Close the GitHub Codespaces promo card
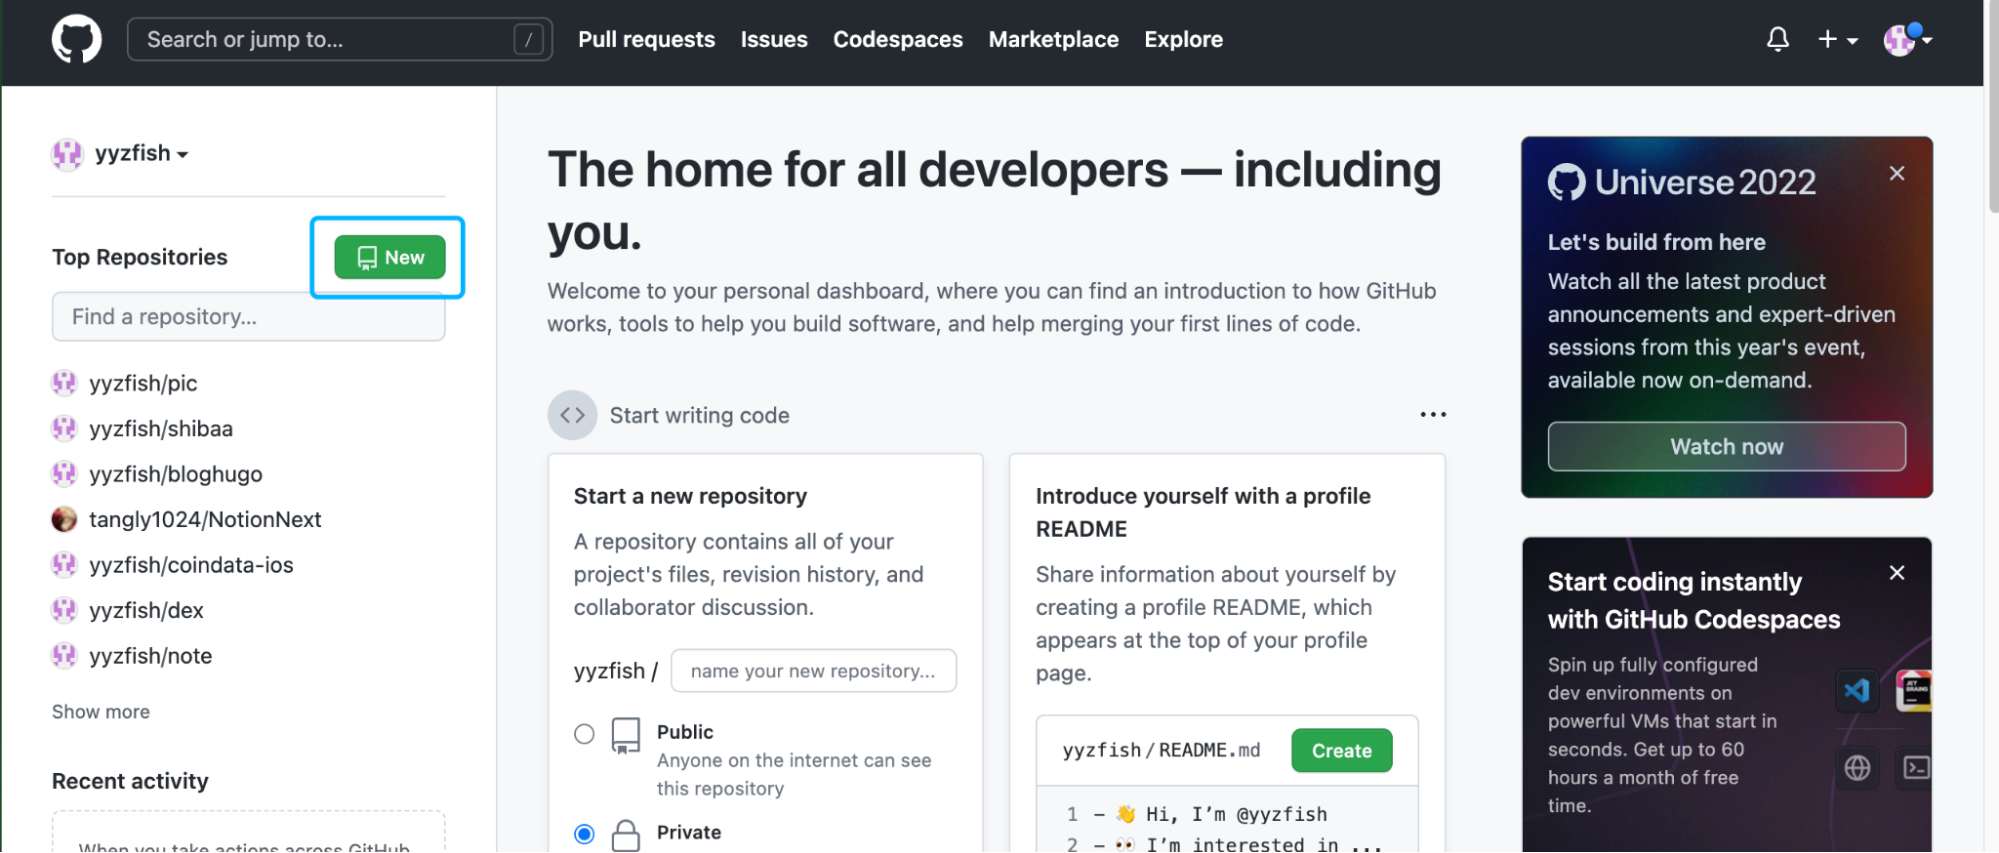Image resolution: width=1999 pixels, height=853 pixels. click(1897, 573)
